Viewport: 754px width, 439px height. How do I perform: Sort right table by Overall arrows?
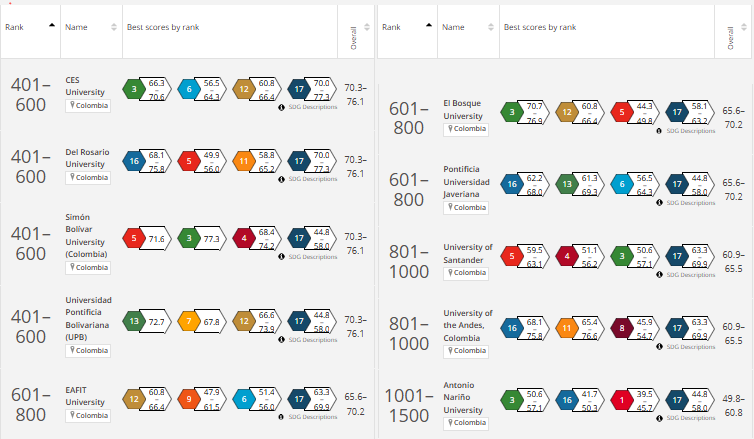click(744, 27)
